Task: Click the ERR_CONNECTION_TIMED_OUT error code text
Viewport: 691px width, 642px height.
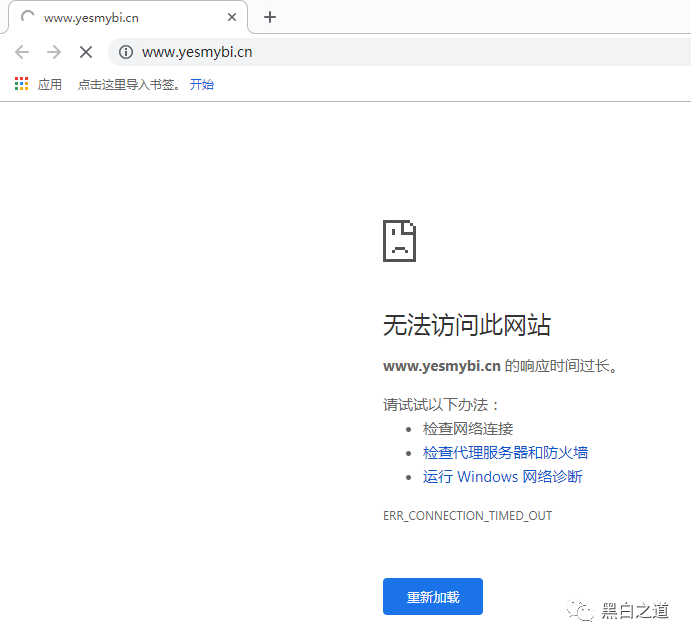Action: point(467,516)
